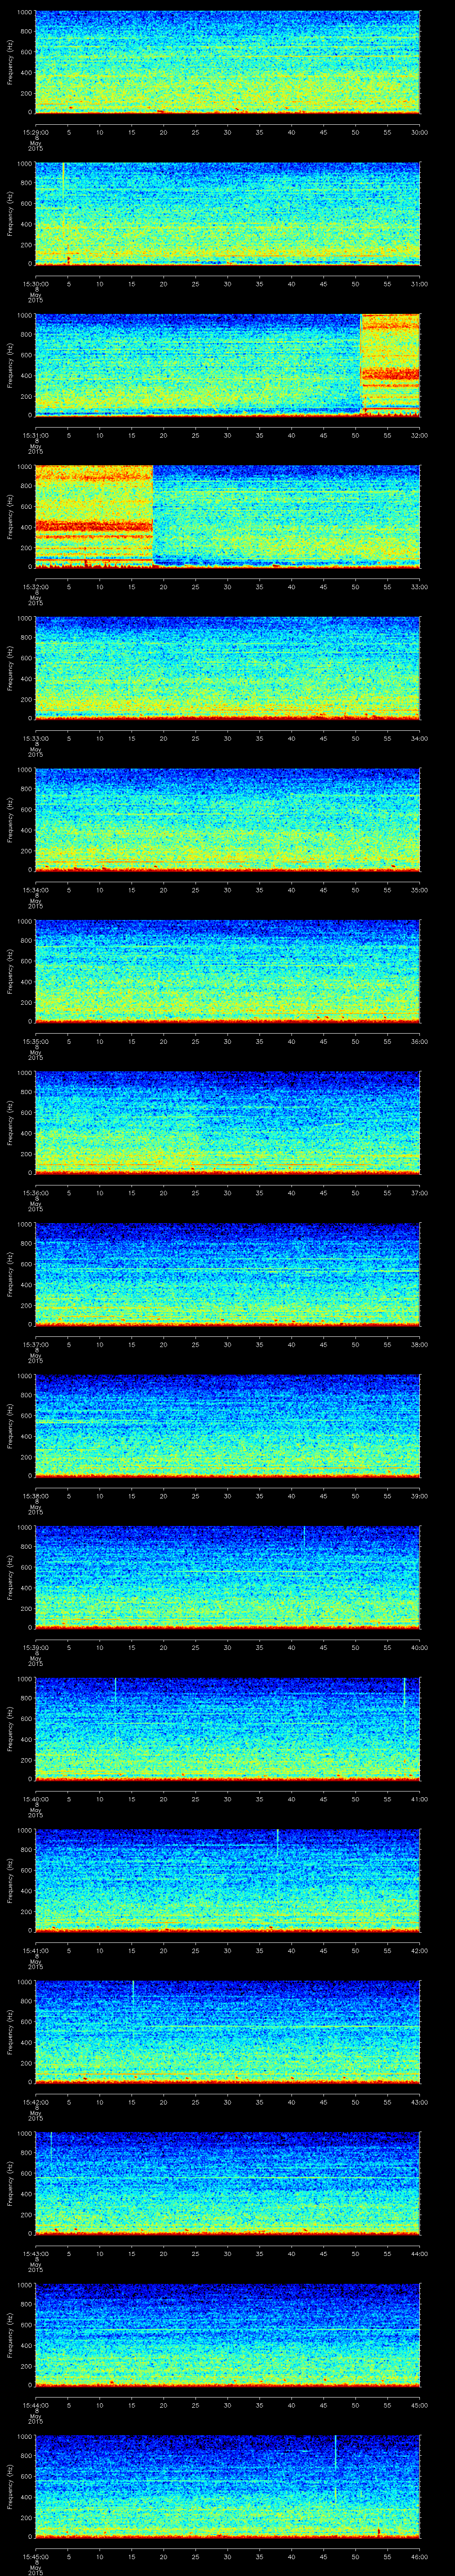Image resolution: width=455 pixels, height=2576 pixels.
Task: Click the "33:00" end time label
Action: 420,586
